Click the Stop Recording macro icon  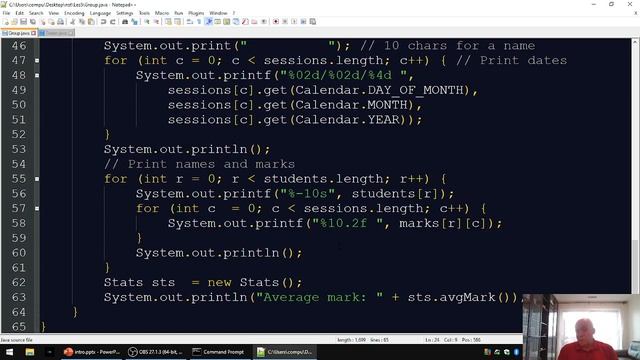point(285,22)
